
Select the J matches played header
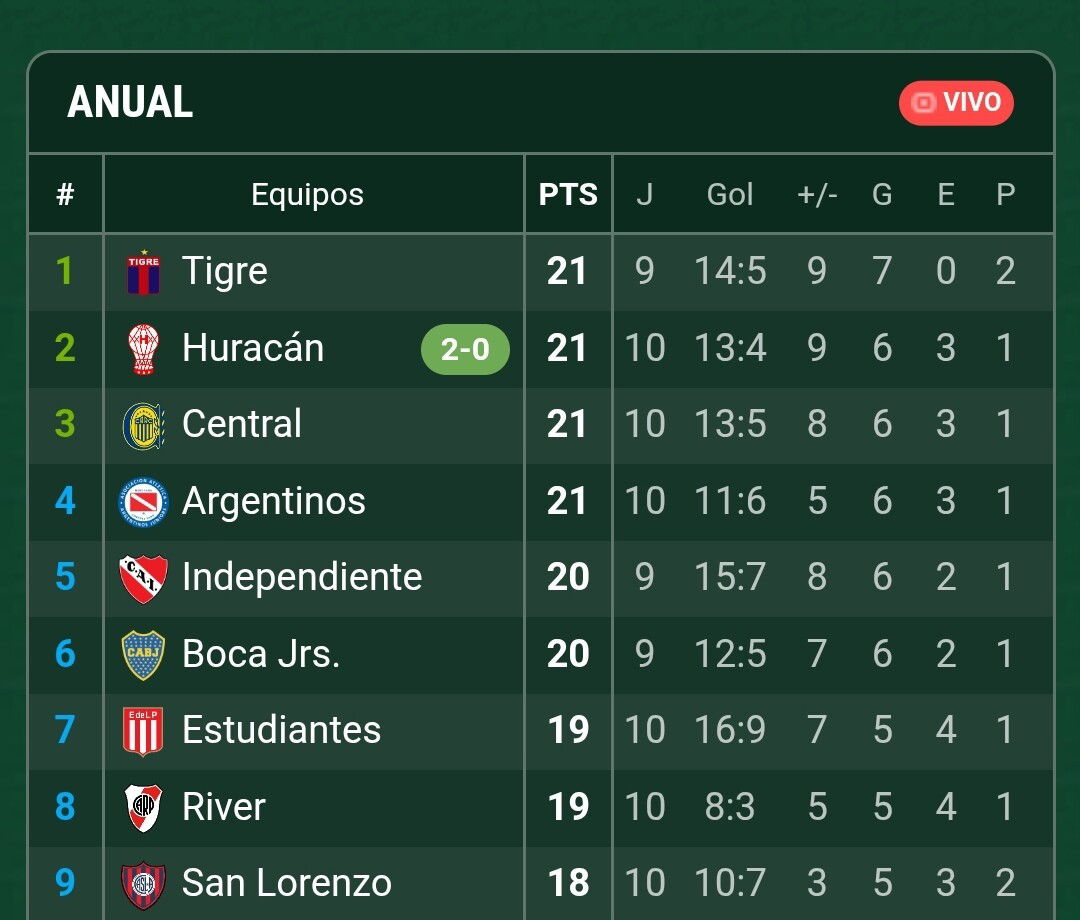click(x=644, y=194)
